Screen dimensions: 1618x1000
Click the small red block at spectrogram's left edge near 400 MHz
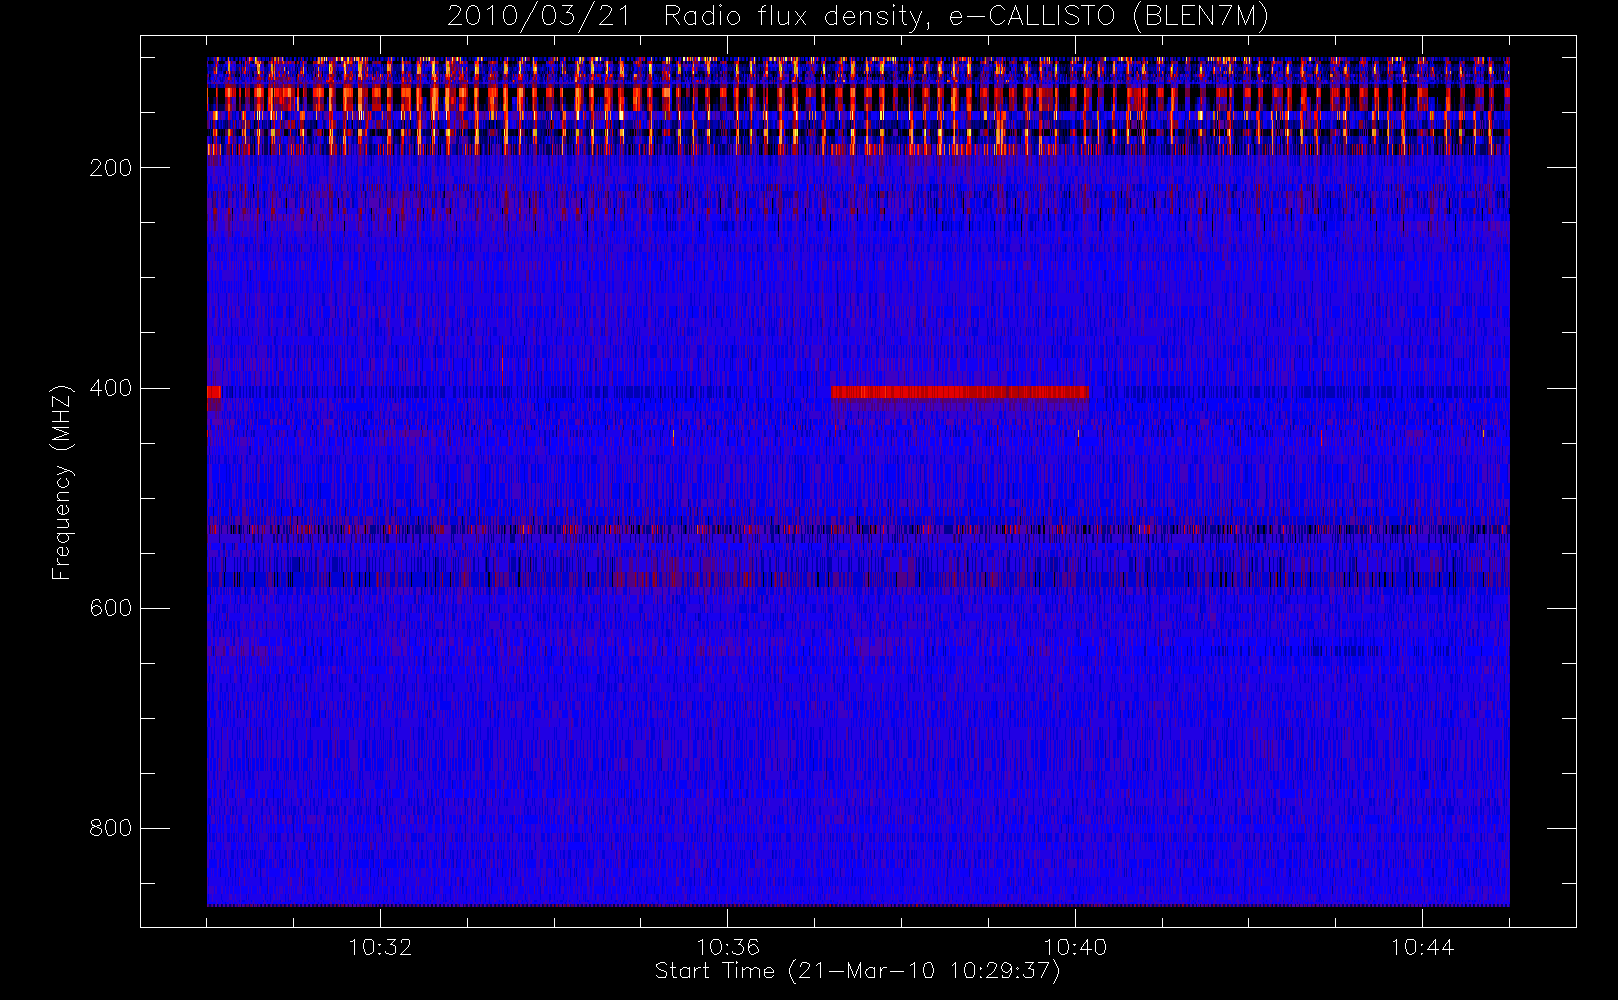(214, 392)
